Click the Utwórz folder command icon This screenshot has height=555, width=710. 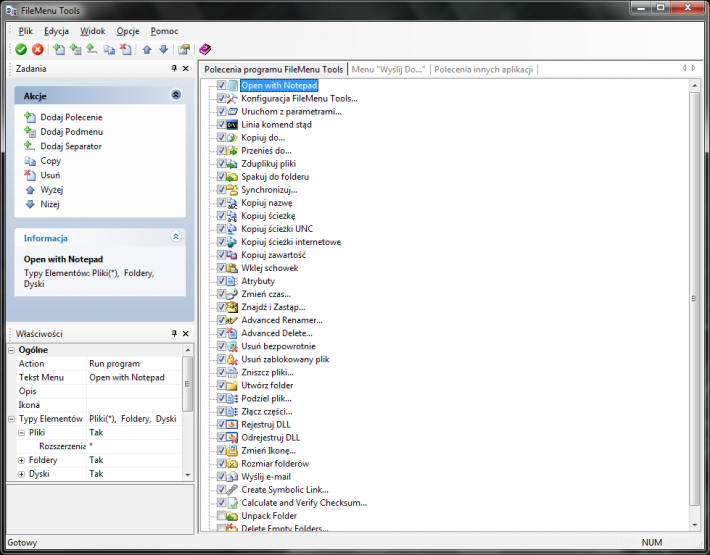[232, 385]
